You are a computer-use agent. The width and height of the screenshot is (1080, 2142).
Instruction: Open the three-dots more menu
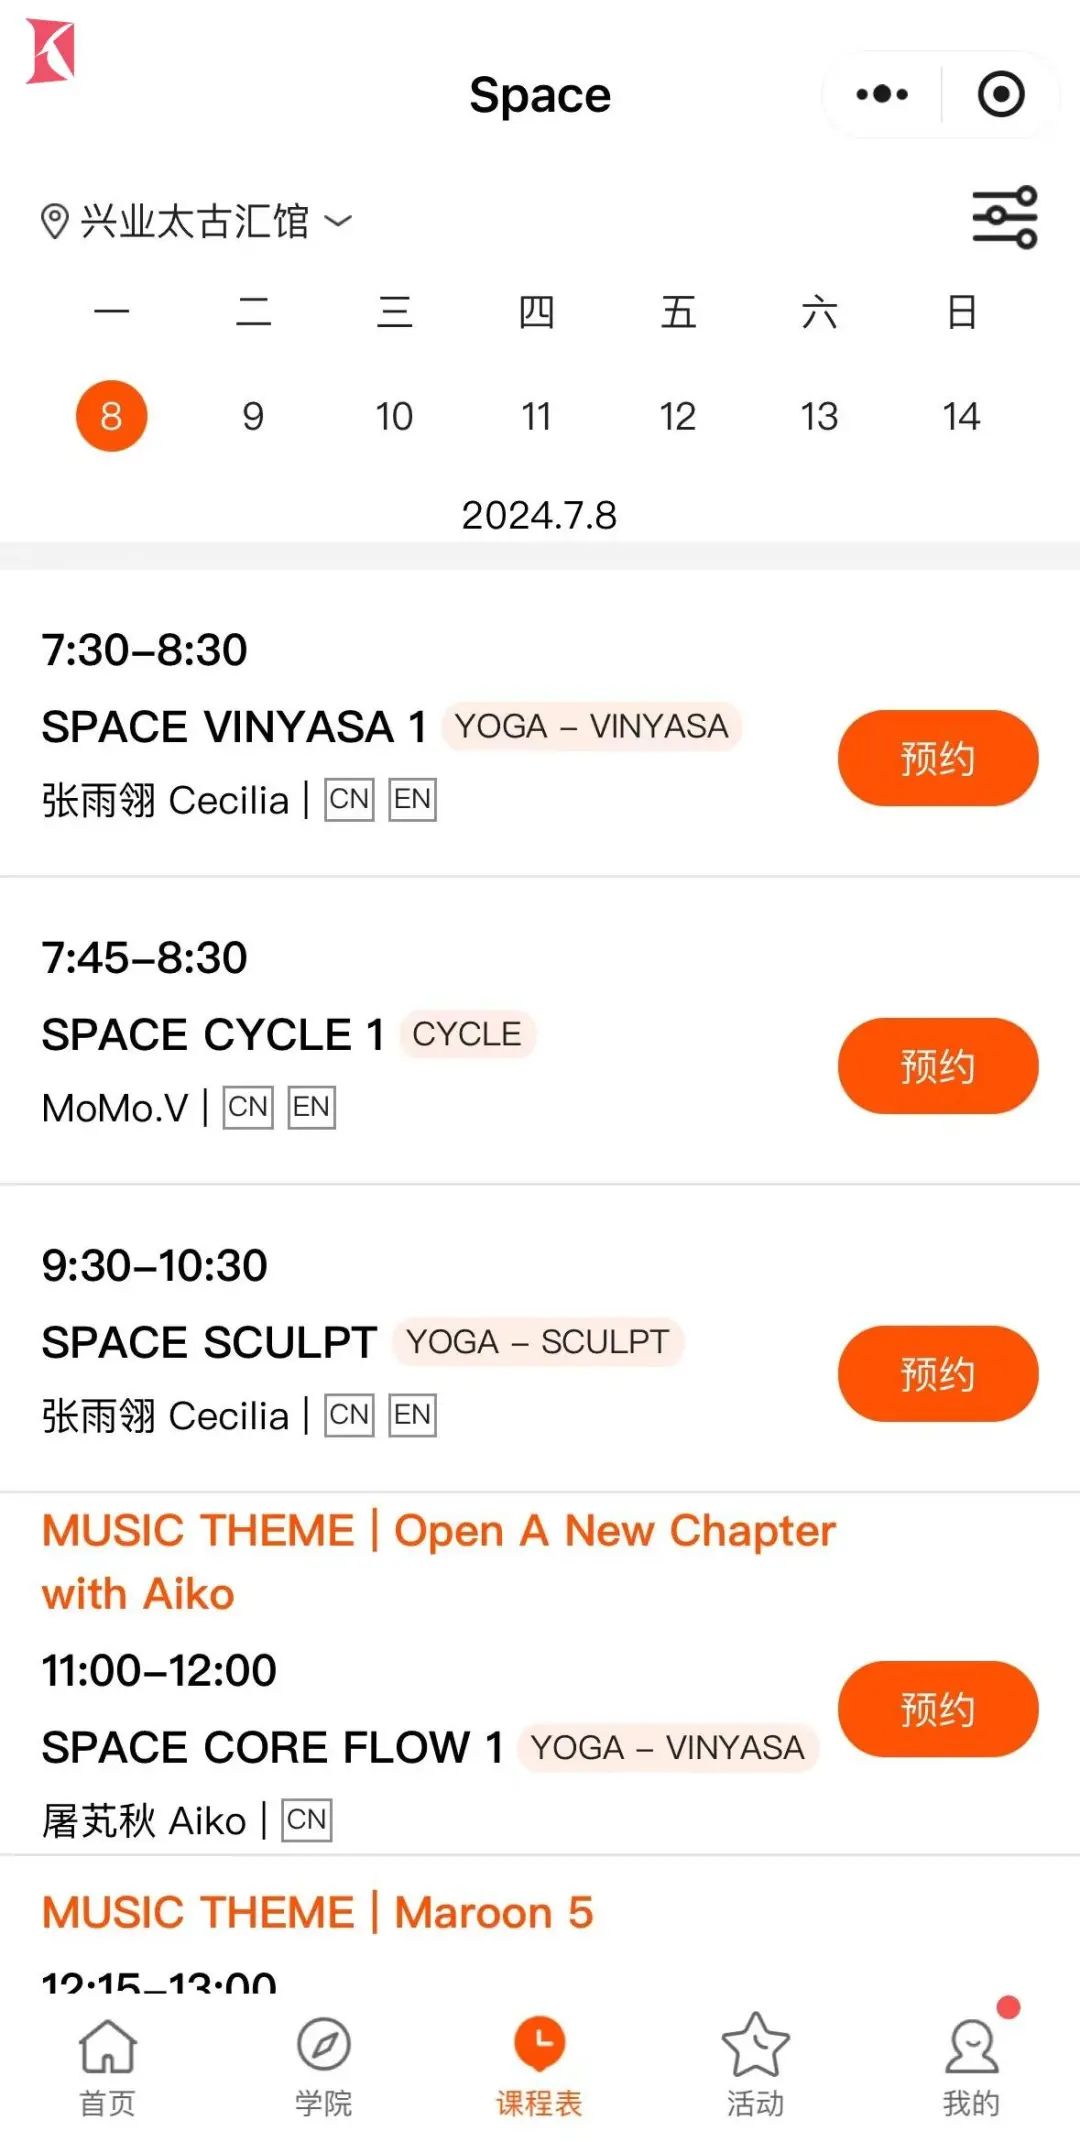[x=882, y=95]
